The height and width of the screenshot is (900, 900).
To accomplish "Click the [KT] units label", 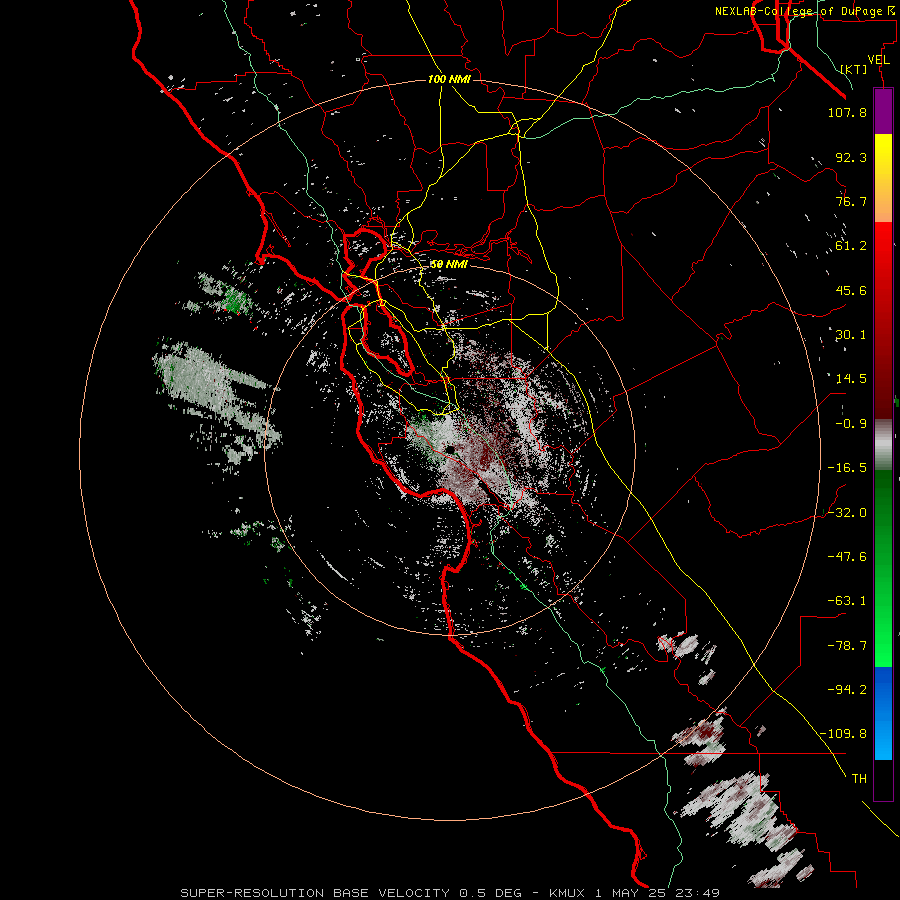I will (x=854, y=69).
